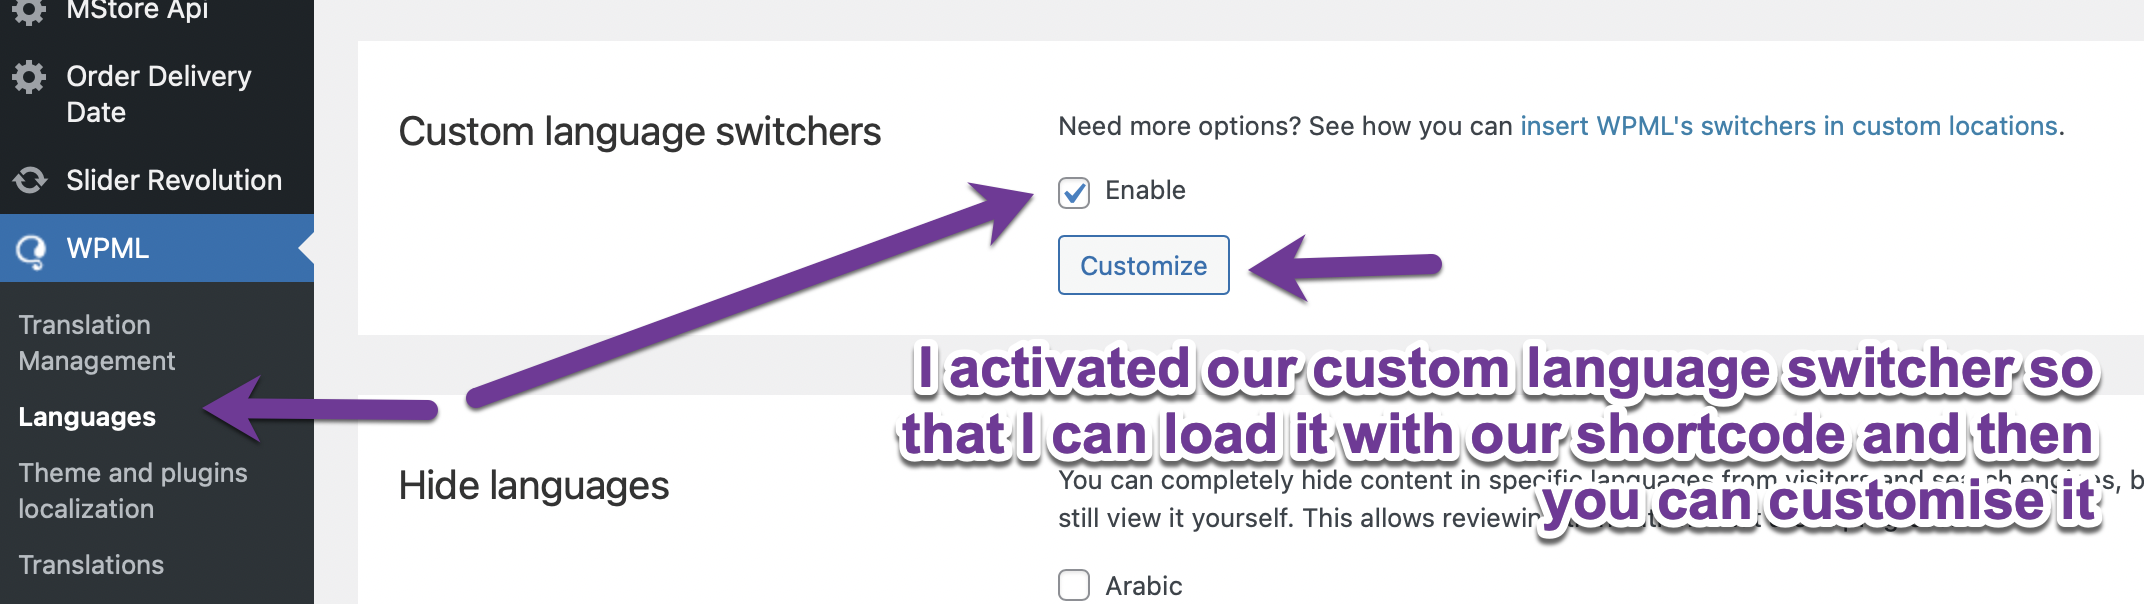Uncheck the Enable custom language switchers checkbox

click(x=1074, y=192)
